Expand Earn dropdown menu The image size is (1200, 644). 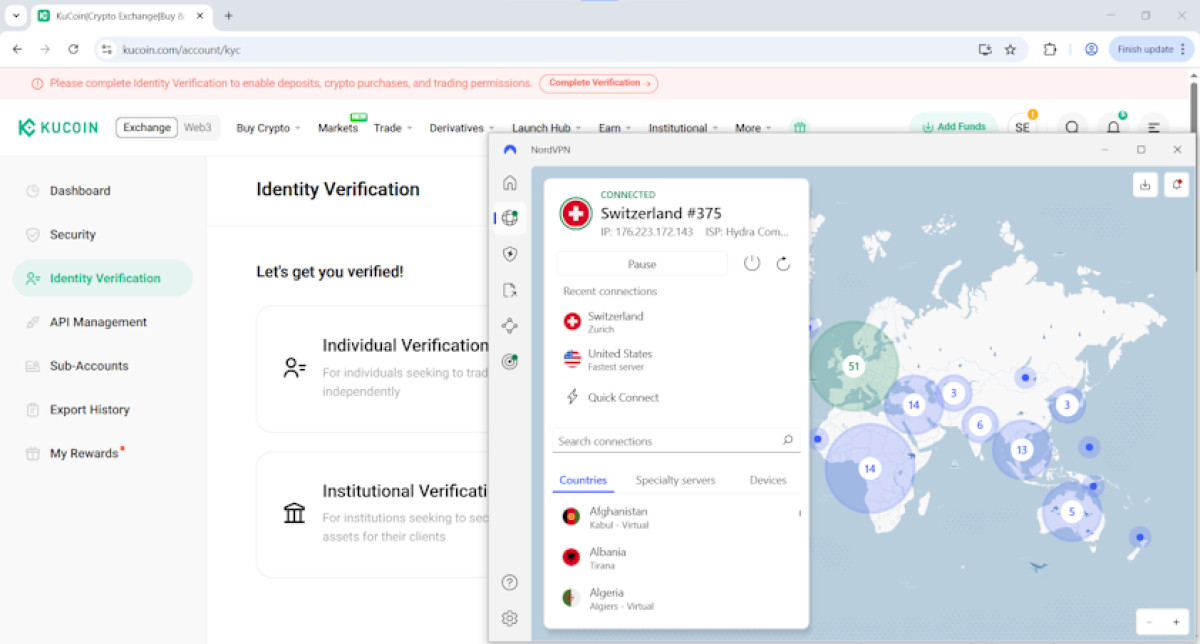point(615,128)
